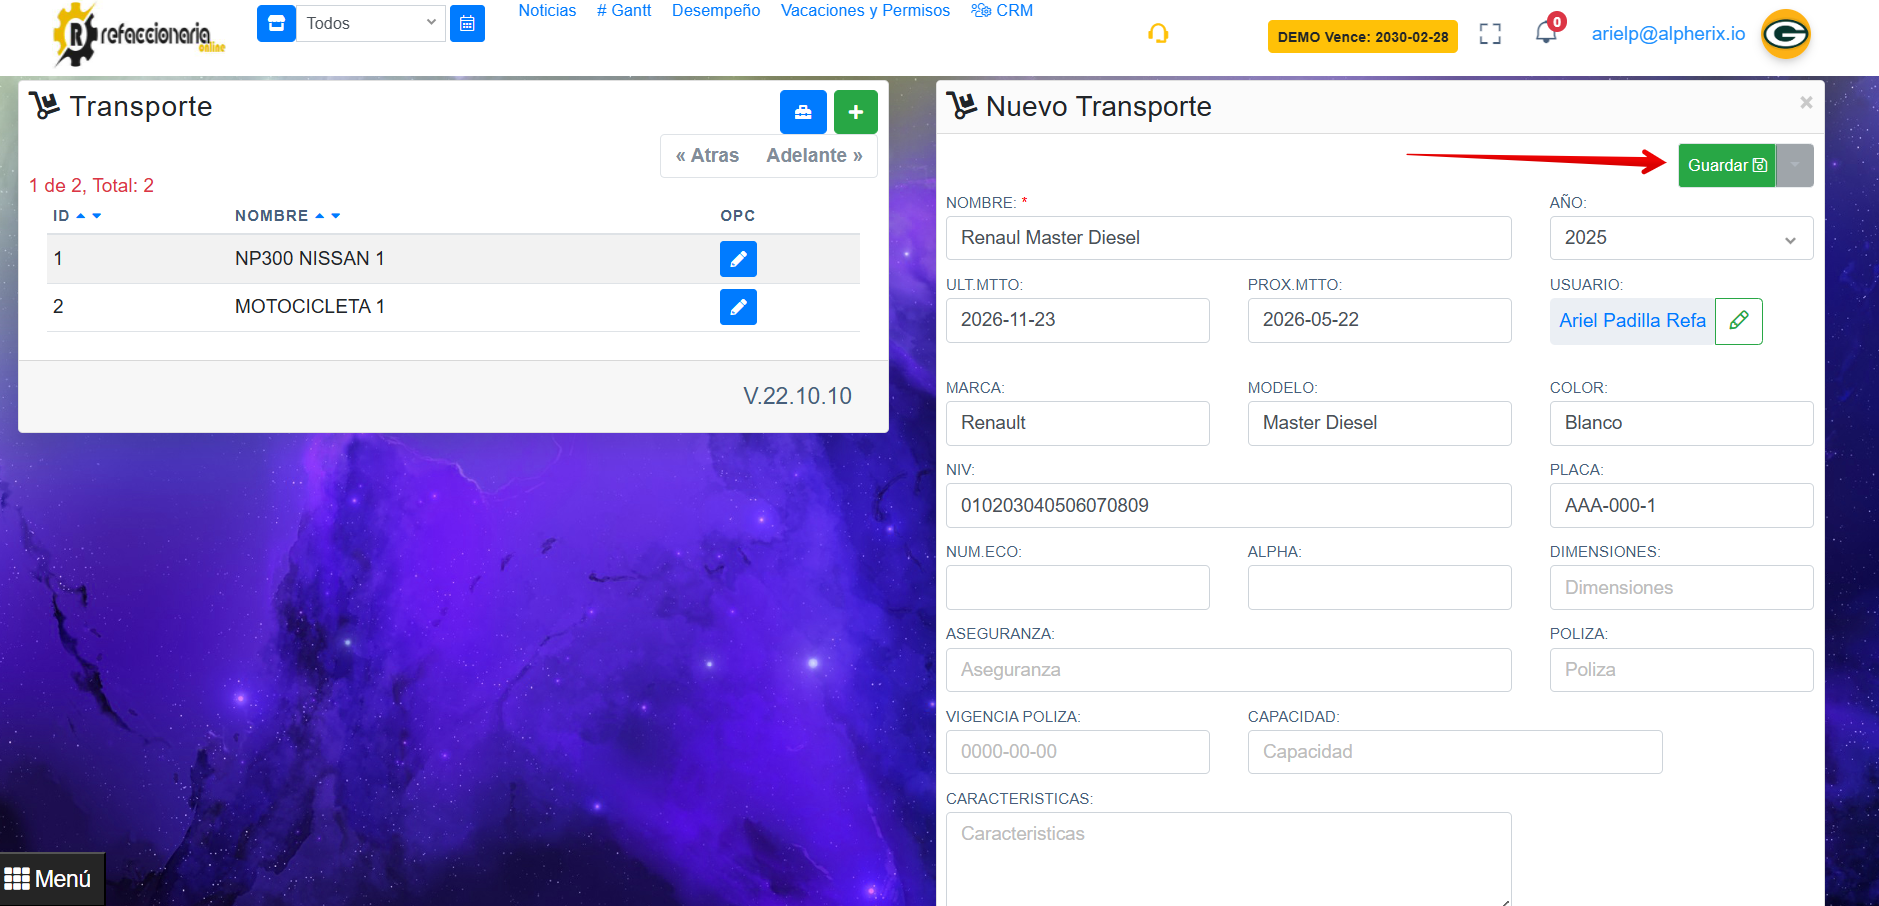Click the orange headset support icon

pyautogui.click(x=1158, y=34)
